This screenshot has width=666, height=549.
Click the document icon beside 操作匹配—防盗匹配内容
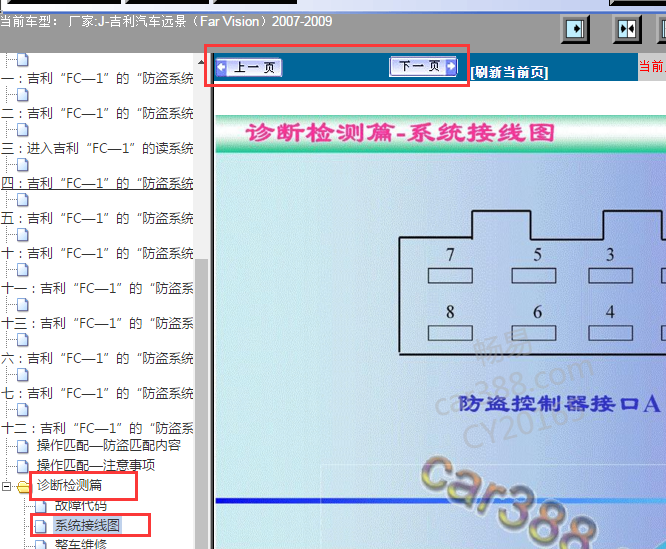pos(23,446)
